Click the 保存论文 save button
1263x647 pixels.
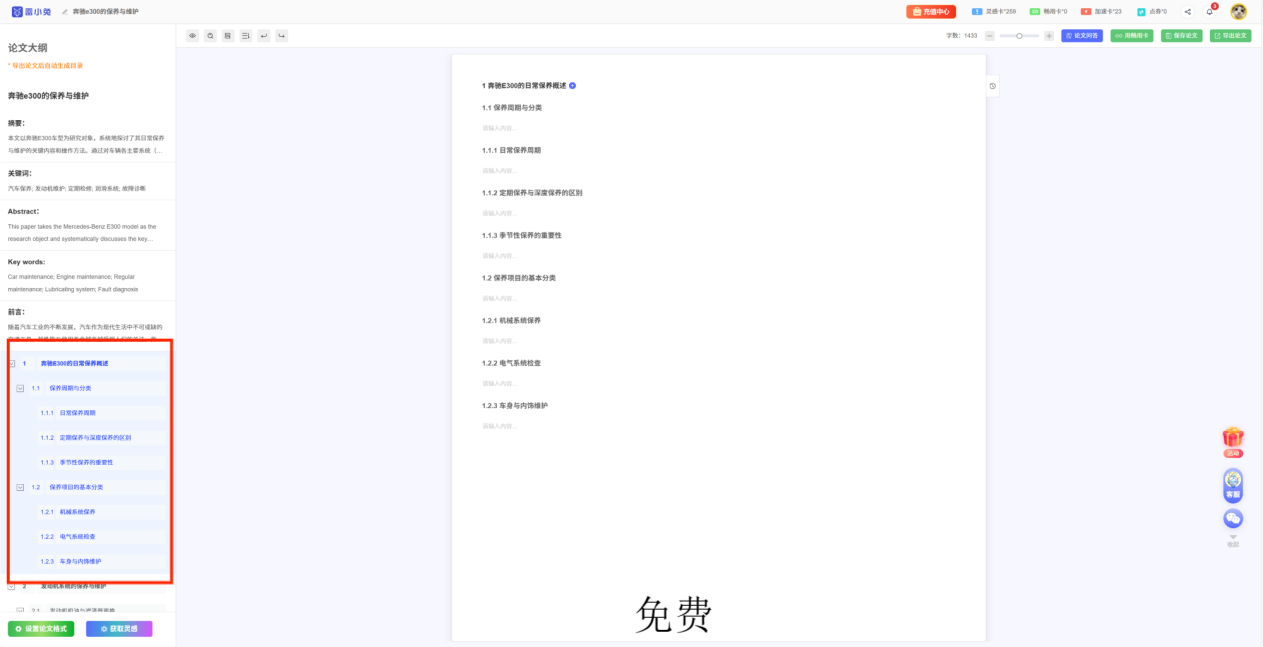pos(1182,35)
